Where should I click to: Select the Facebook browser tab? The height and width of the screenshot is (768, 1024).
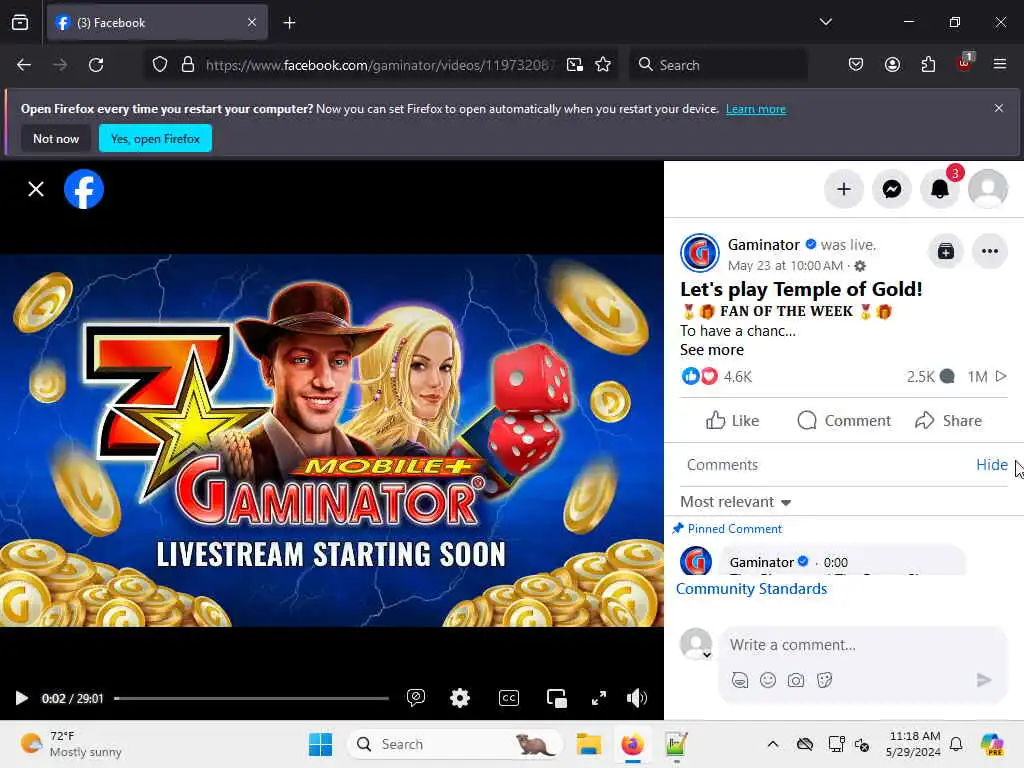tap(157, 23)
